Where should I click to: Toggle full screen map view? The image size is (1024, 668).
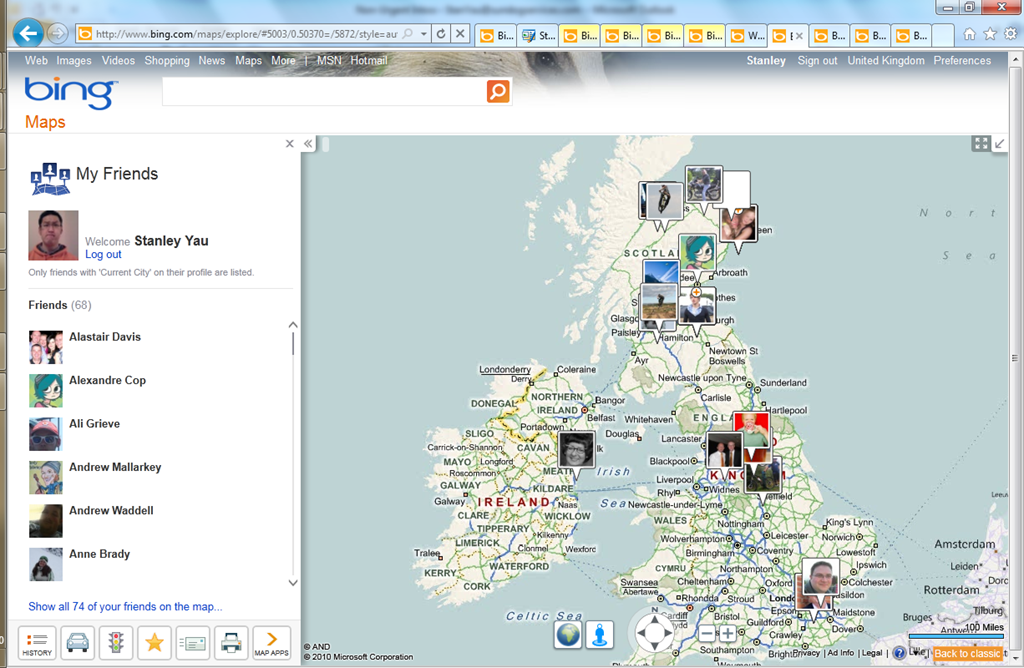(x=981, y=144)
